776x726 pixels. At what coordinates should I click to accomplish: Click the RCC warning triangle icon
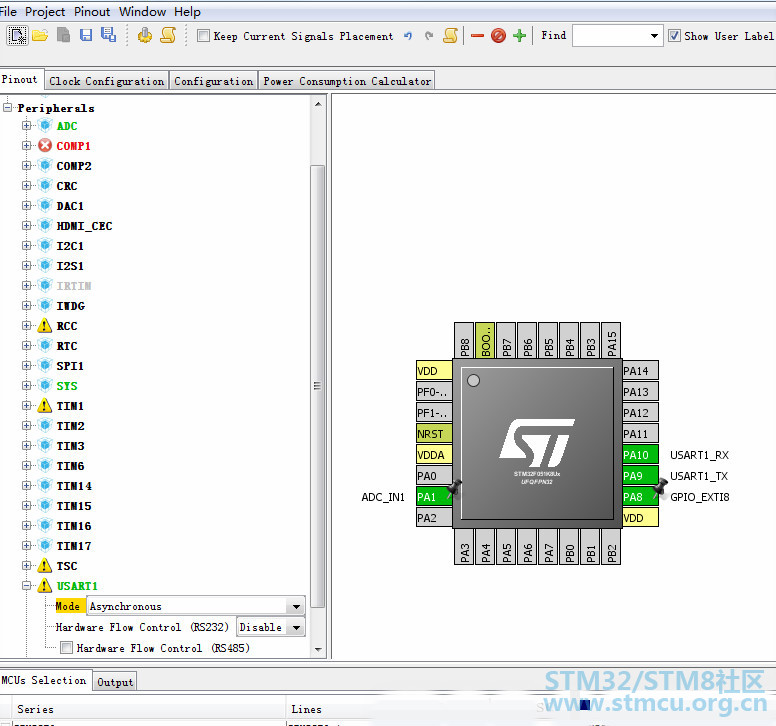point(45,326)
